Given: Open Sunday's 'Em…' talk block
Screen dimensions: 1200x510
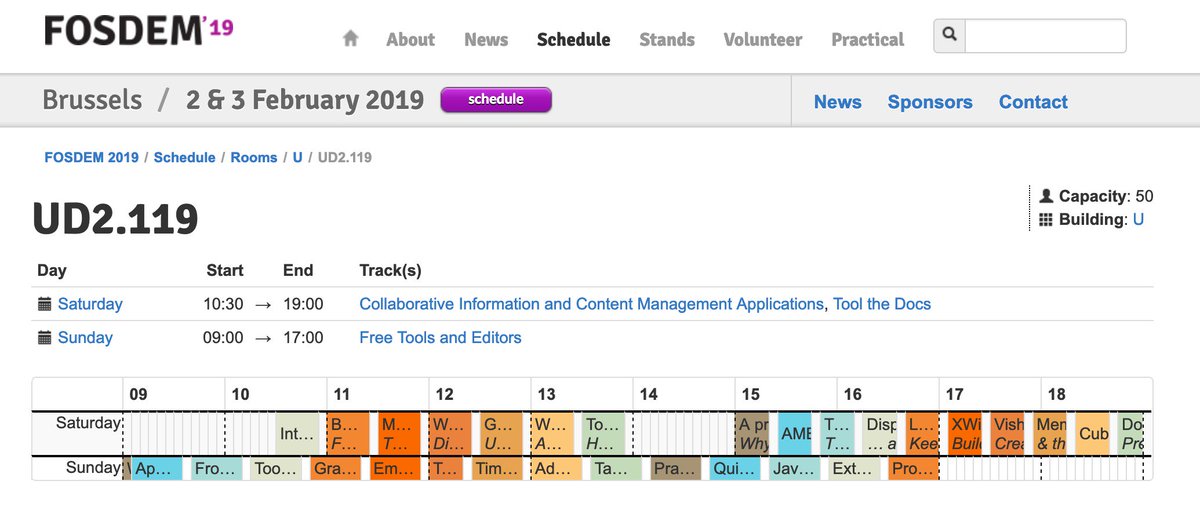Looking at the screenshot, I should 394,468.
